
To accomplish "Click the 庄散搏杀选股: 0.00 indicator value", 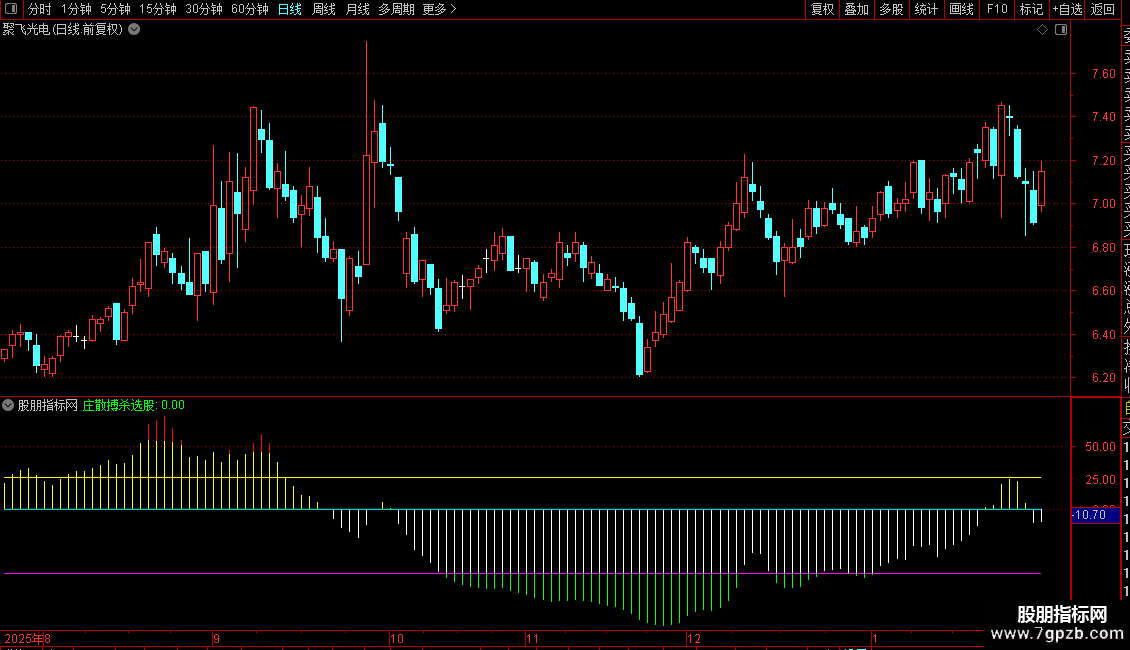I will (133, 405).
